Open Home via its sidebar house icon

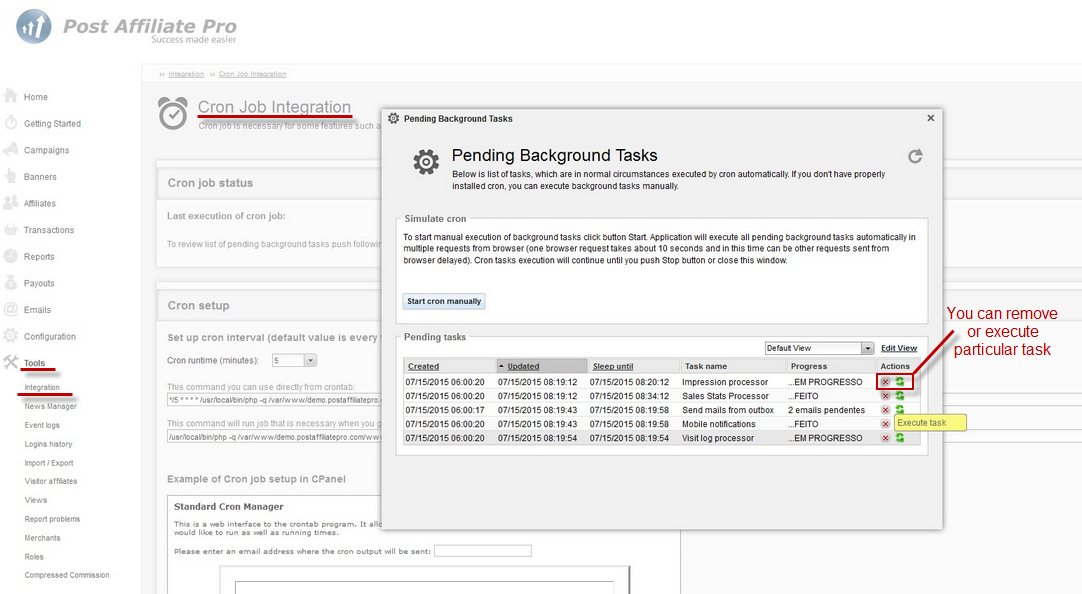click(x=10, y=97)
